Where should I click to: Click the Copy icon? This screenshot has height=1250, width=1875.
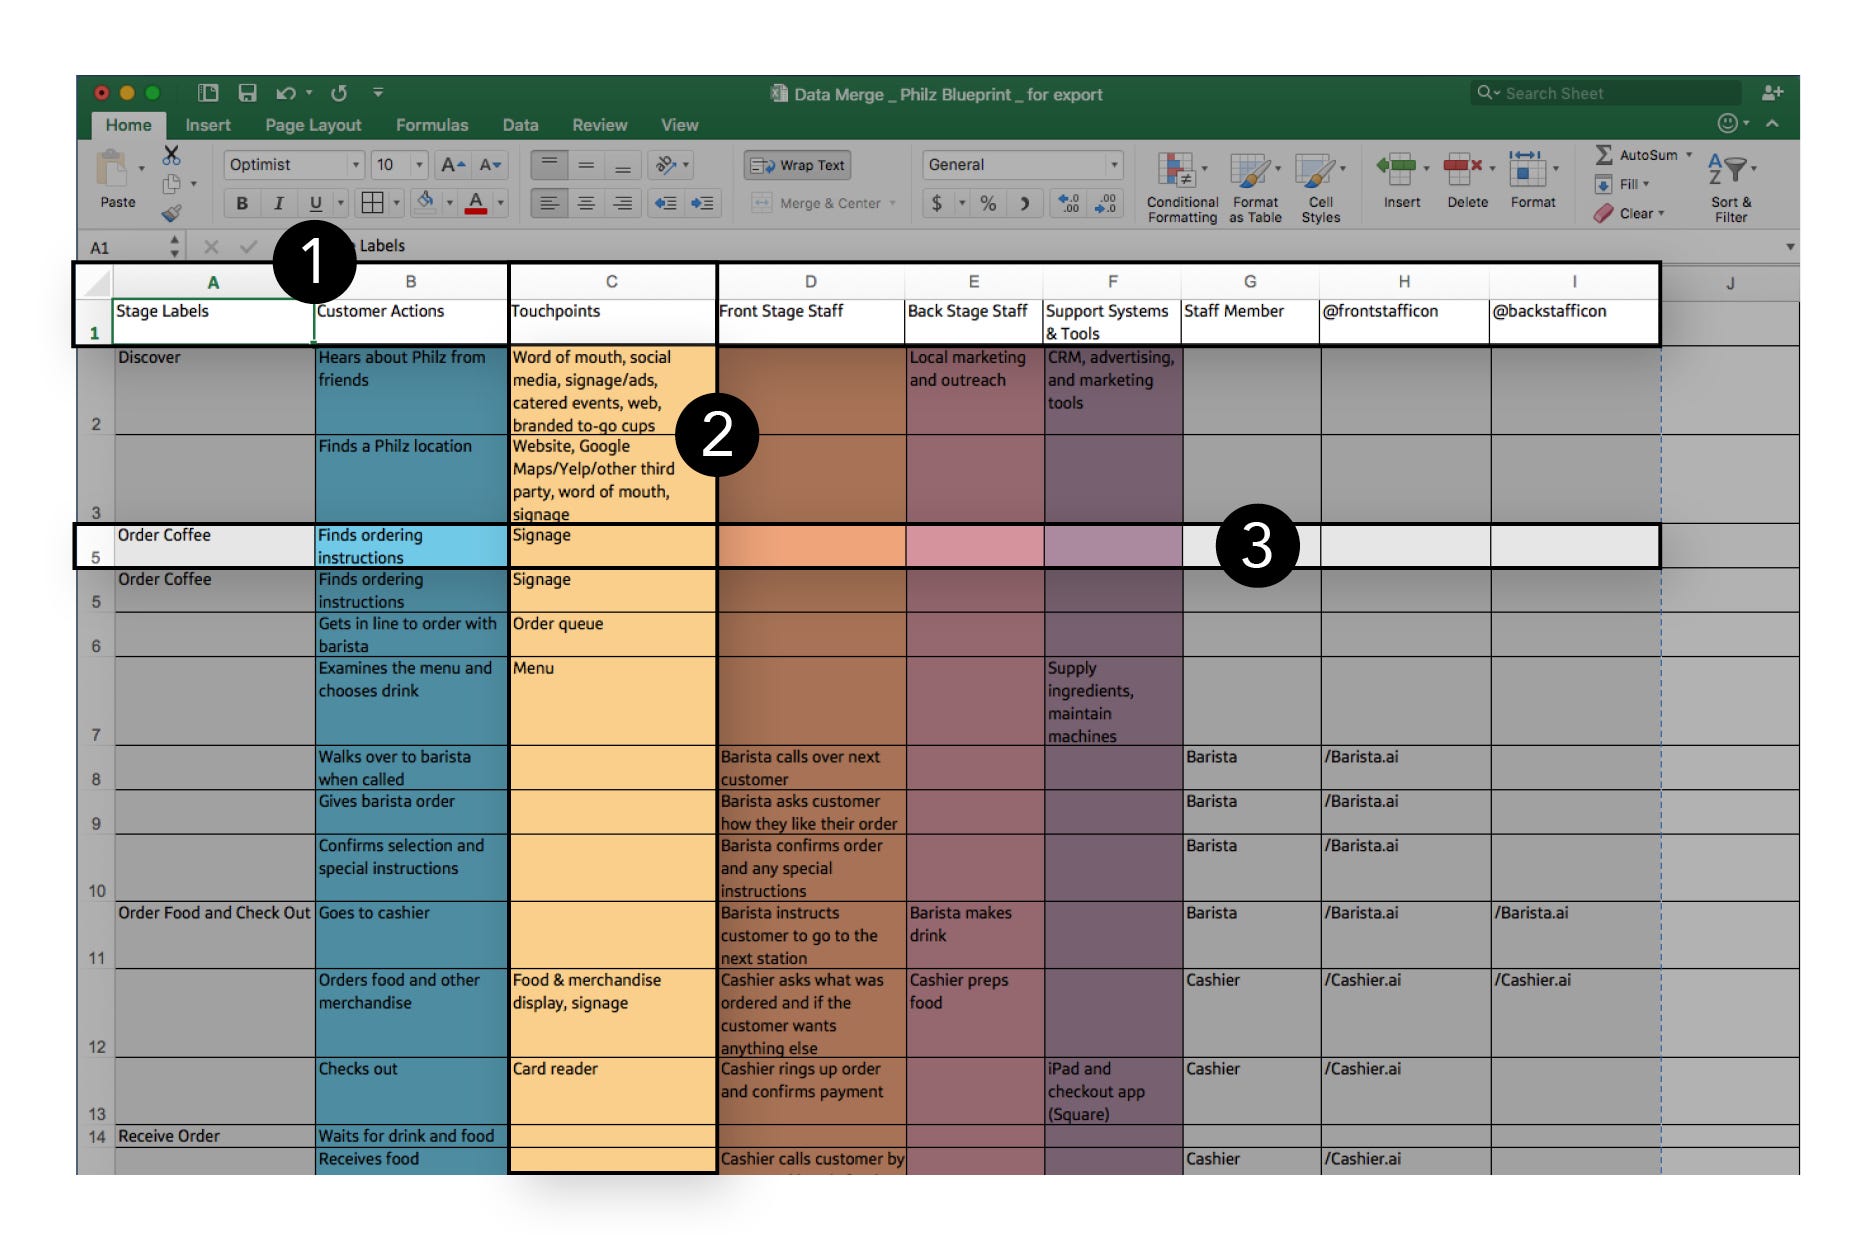[x=172, y=184]
